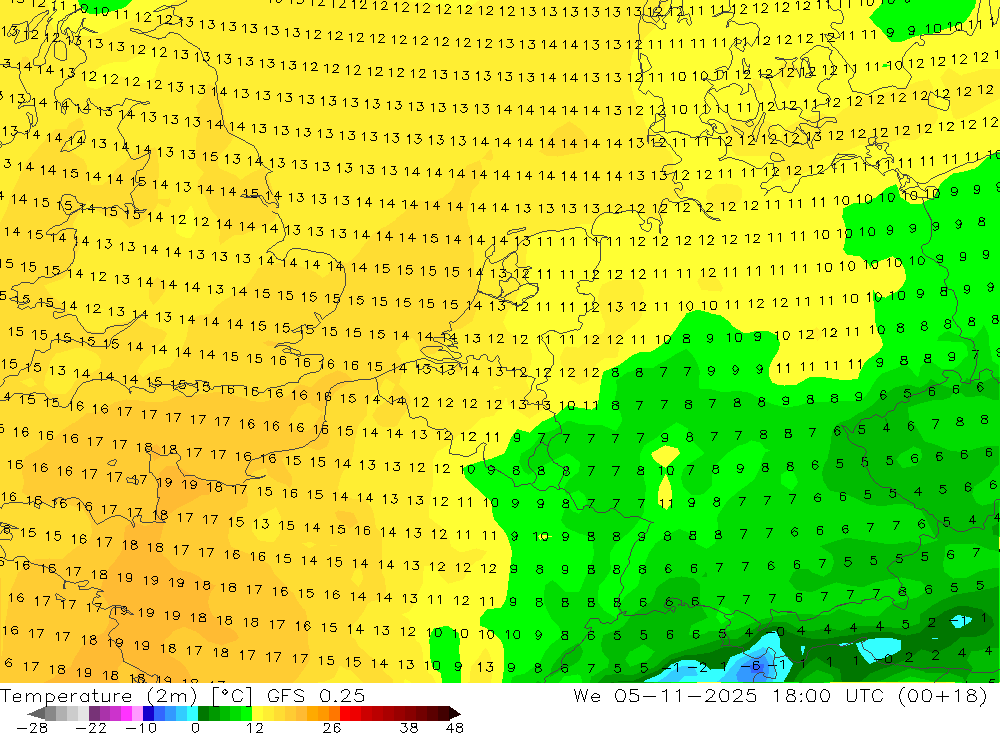Click the '(00+18)' forecast offset text
Screen dimensions: 1000x733
[x=942, y=695]
